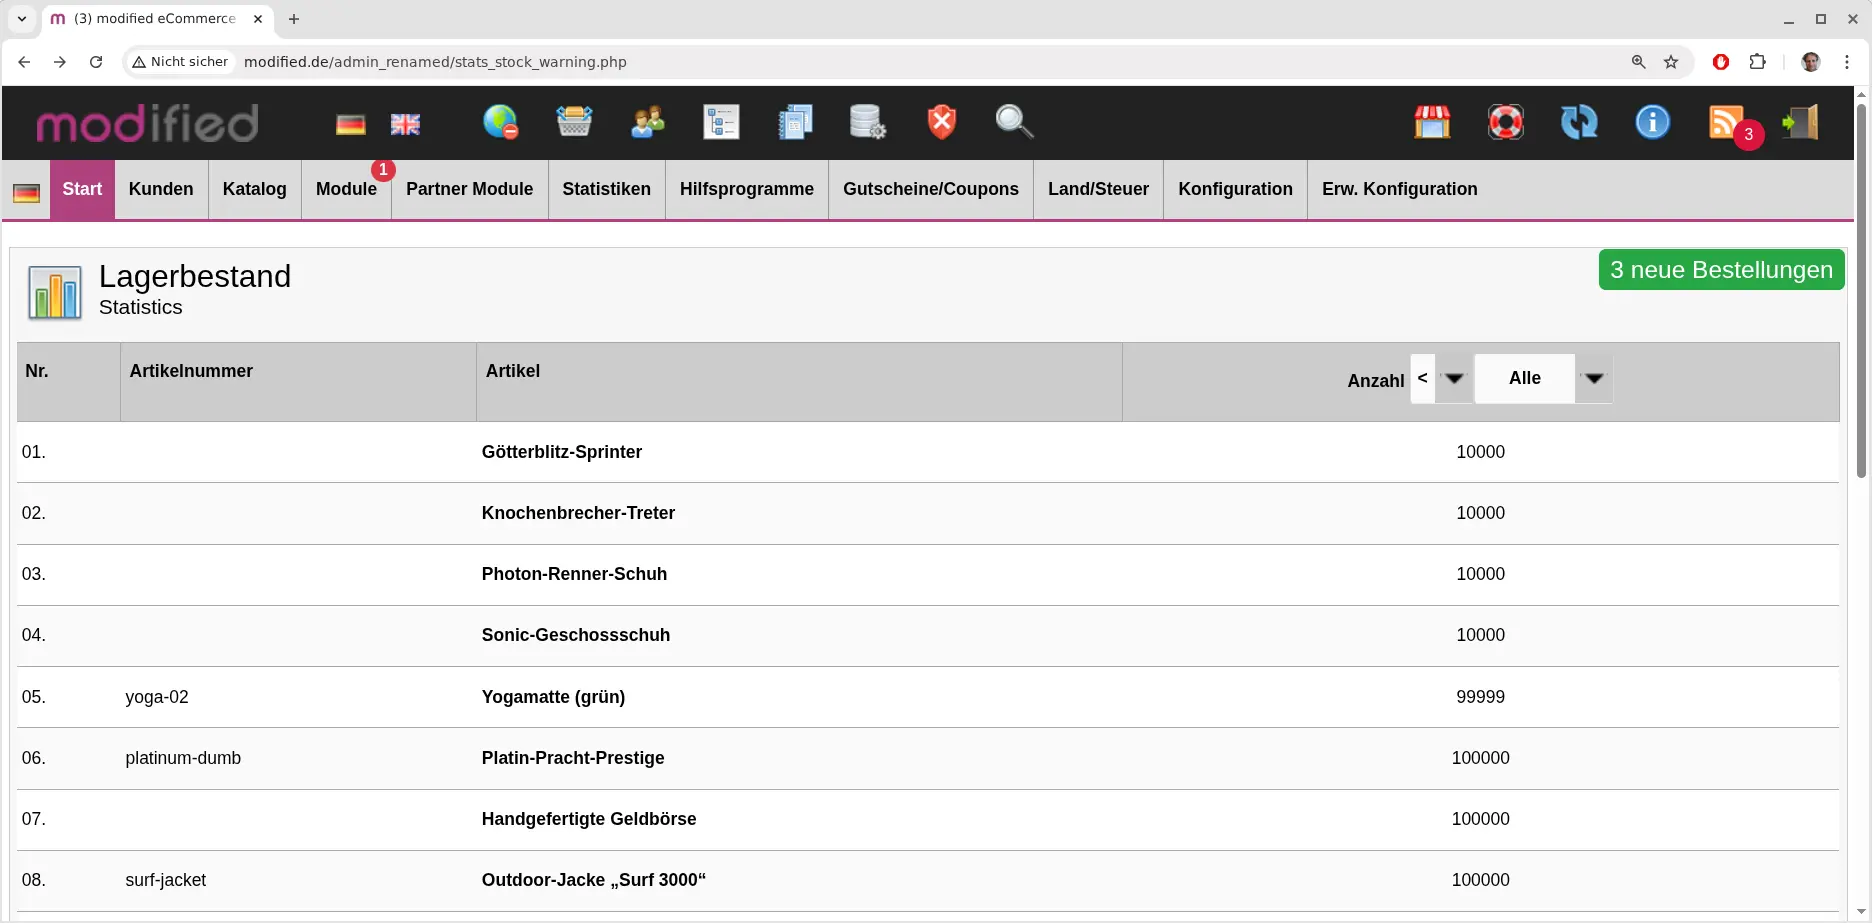This screenshot has width=1872, height=923.
Task: Click the red shield security icon
Action: coord(941,122)
